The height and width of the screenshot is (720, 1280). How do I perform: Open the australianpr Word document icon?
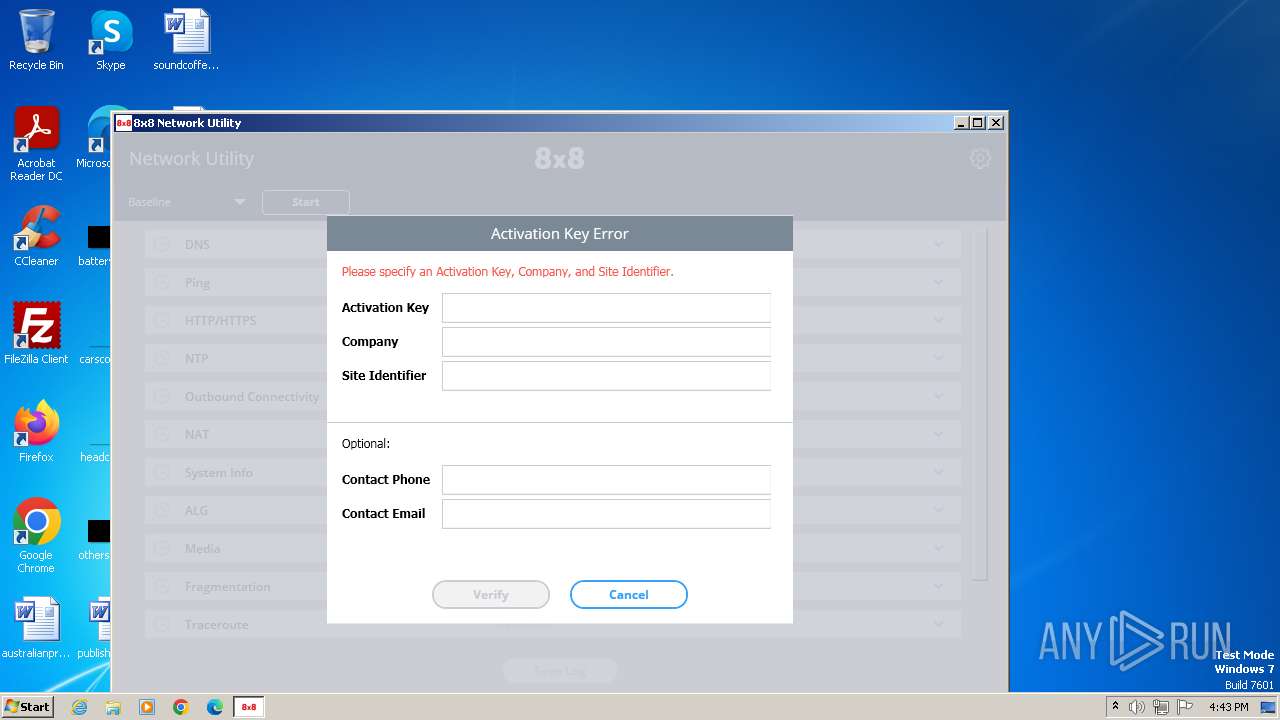36,629
